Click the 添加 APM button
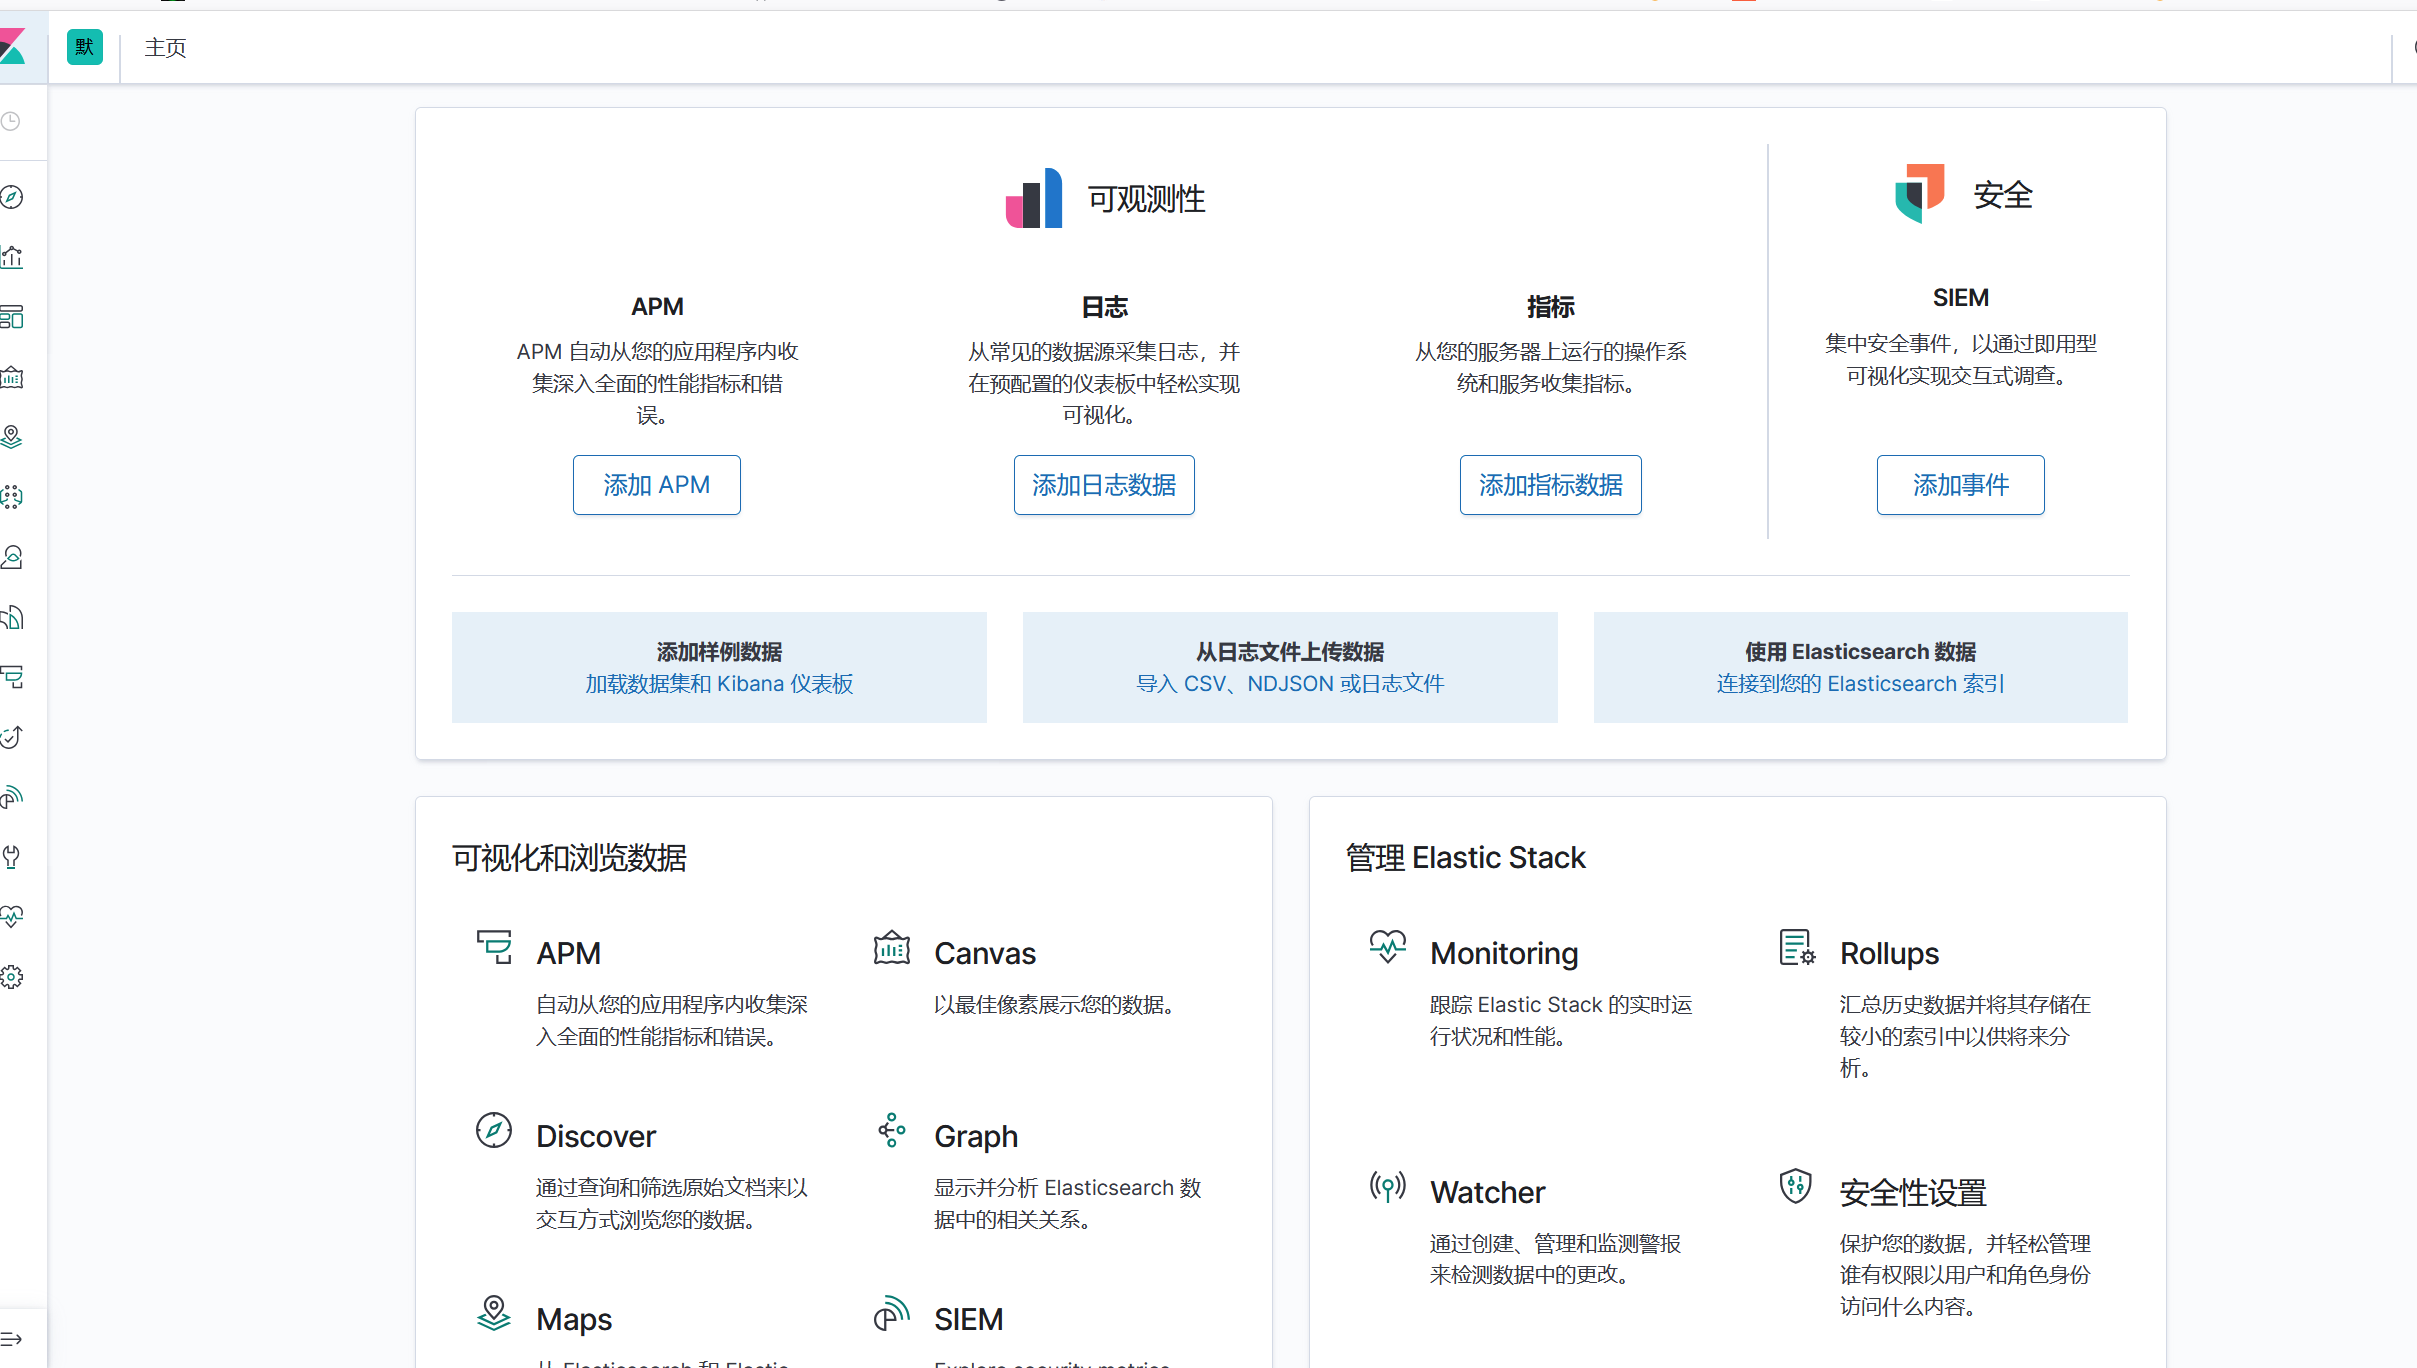This screenshot has width=2417, height=1368. 656,485
